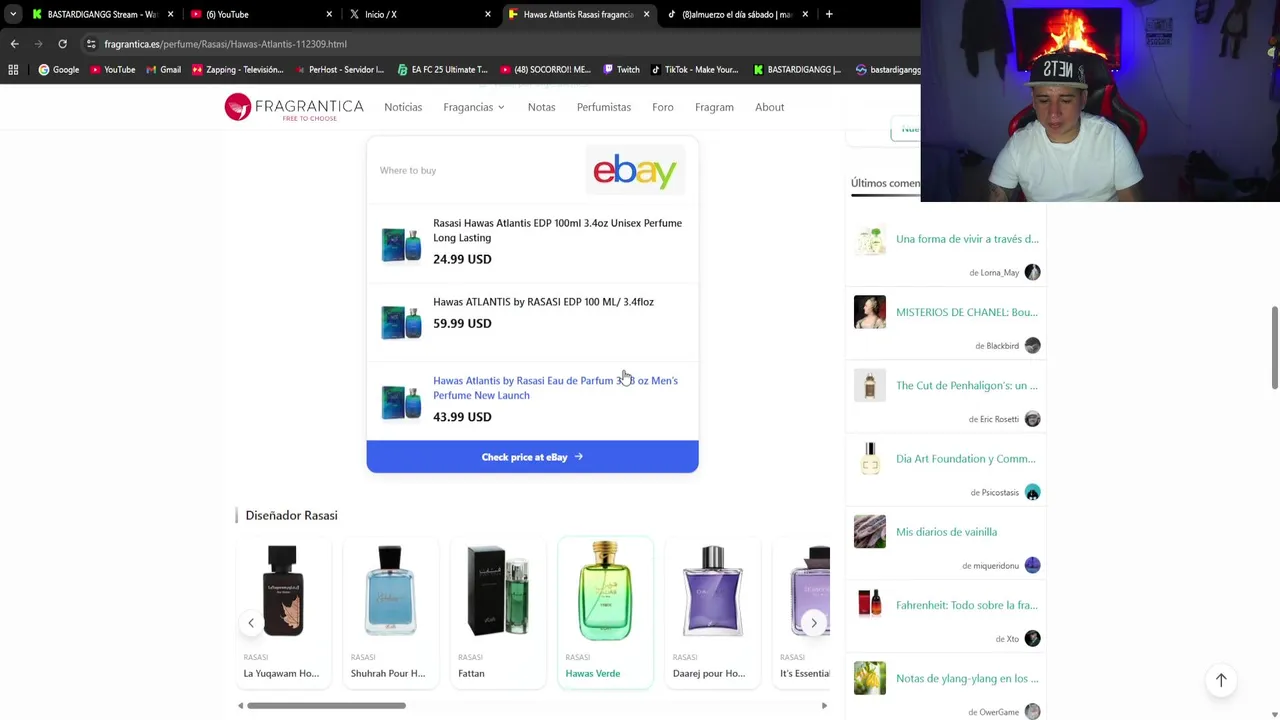The width and height of the screenshot is (1280, 720).
Task: Open the Noticias menu item
Action: (403, 107)
